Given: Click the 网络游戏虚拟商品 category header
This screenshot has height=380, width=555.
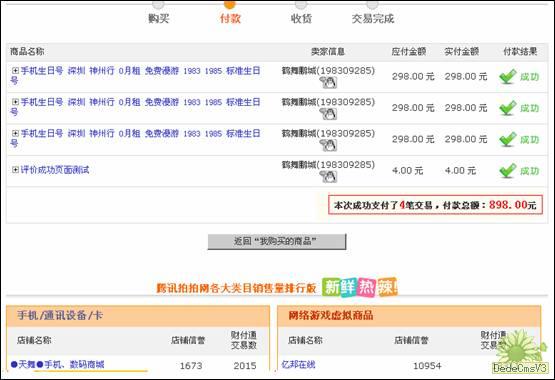Looking at the screenshot, I should pyautogui.click(x=331, y=315).
